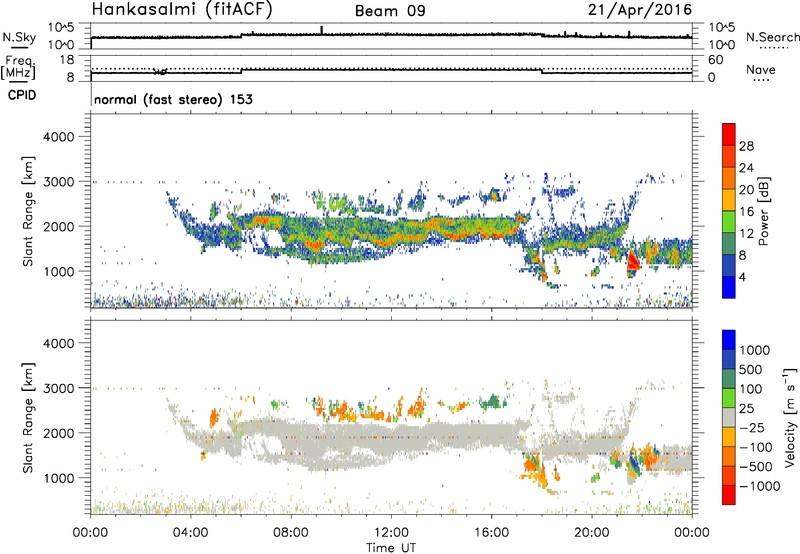Screen dimensions: 800x554
Task: Click the green velocity patch near 16:00 UT
Action: click(x=493, y=401)
